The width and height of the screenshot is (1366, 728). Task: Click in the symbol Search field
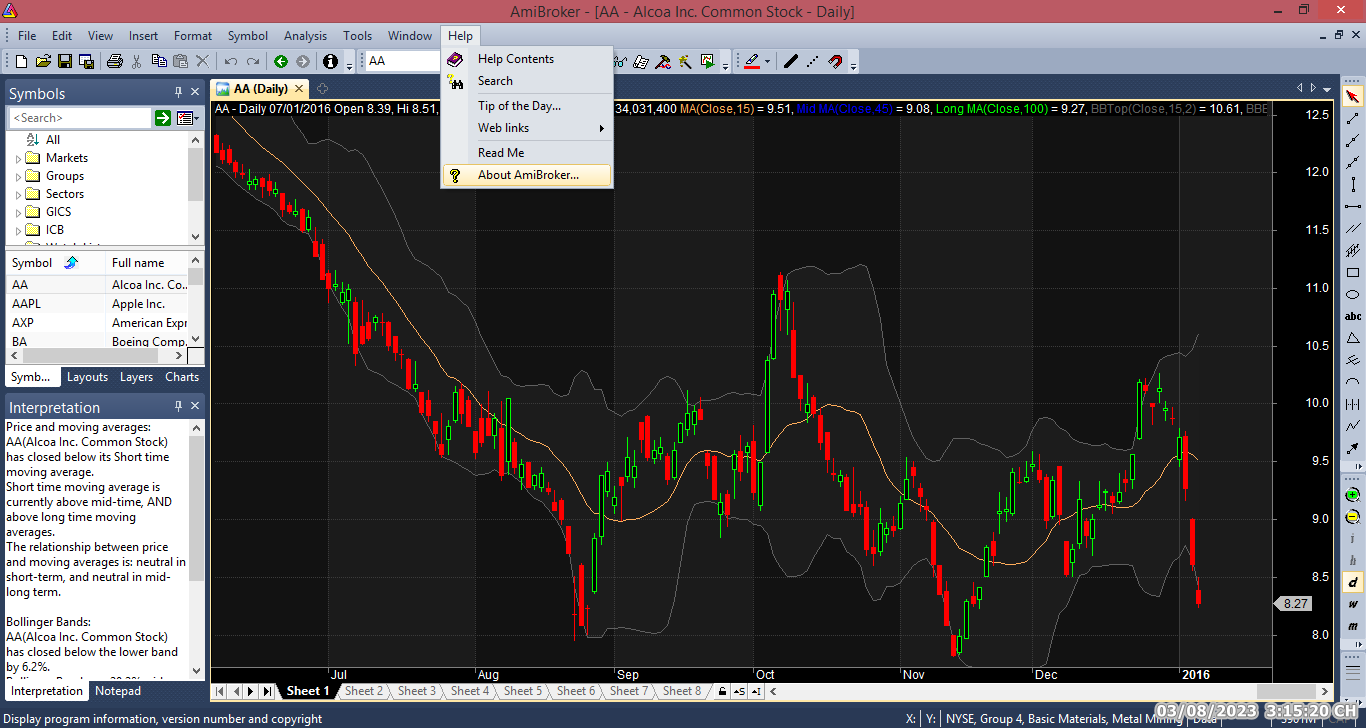point(79,118)
